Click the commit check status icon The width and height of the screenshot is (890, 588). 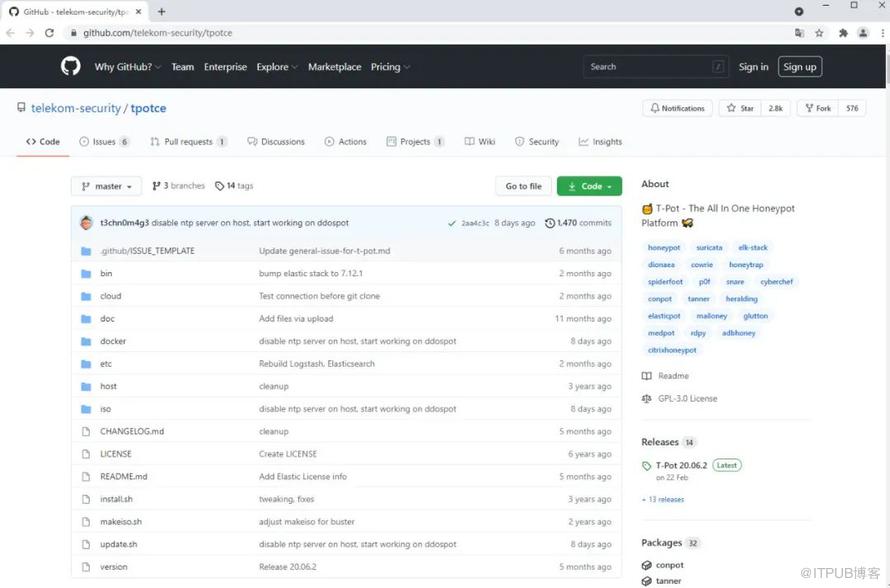pos(452,223)
